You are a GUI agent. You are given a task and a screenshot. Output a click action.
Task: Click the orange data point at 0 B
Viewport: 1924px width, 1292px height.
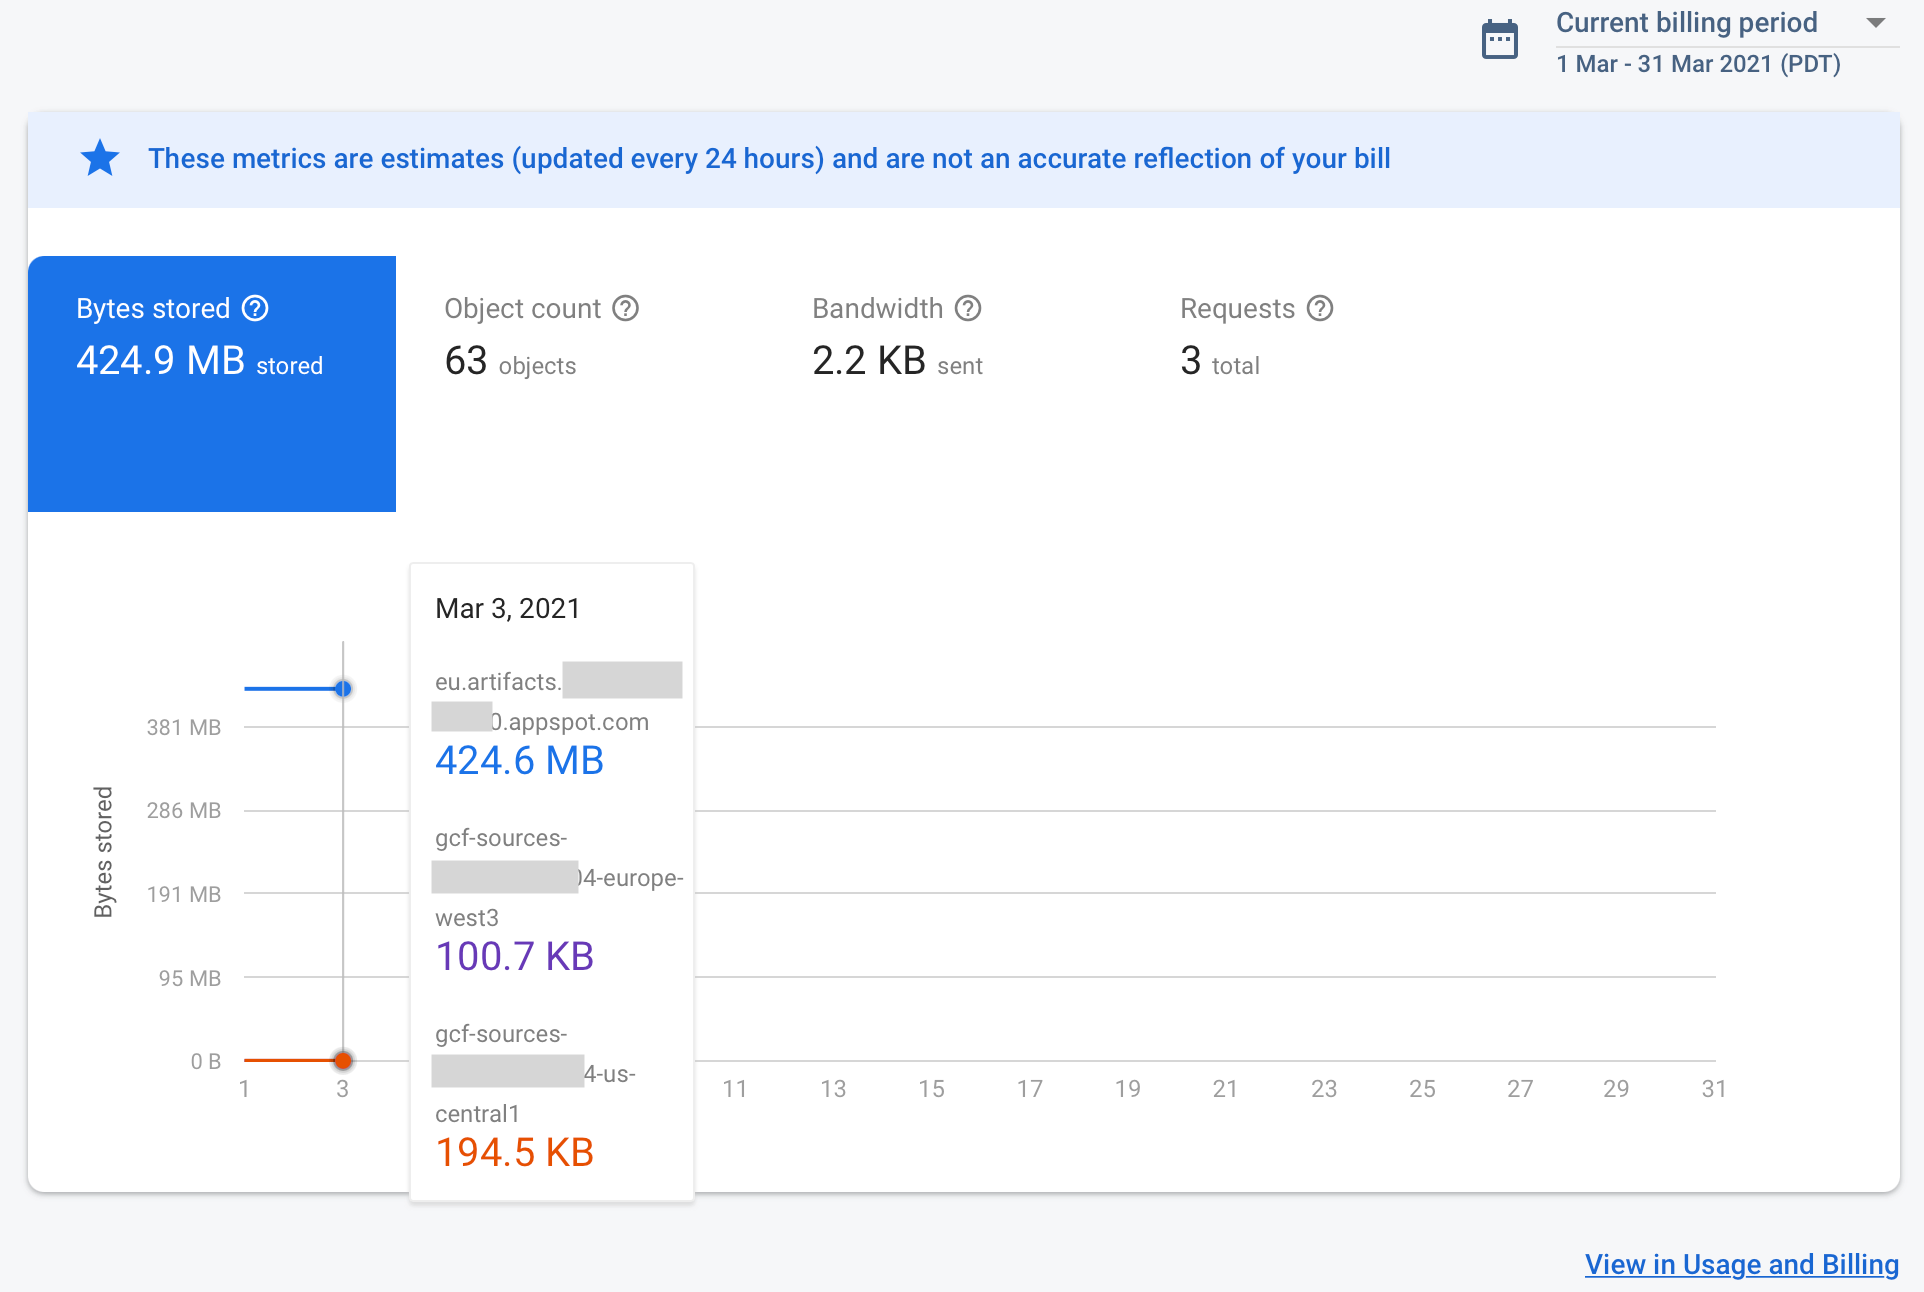point(343,1060)
